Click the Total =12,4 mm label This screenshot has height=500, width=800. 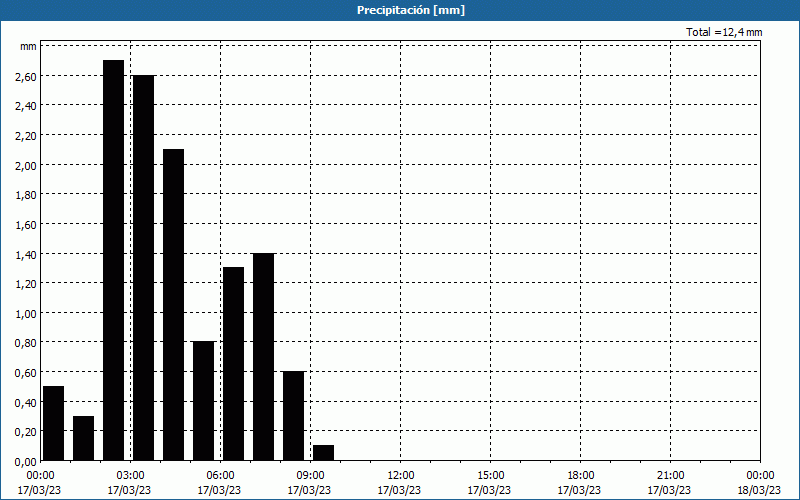click(x=724, y=32)
